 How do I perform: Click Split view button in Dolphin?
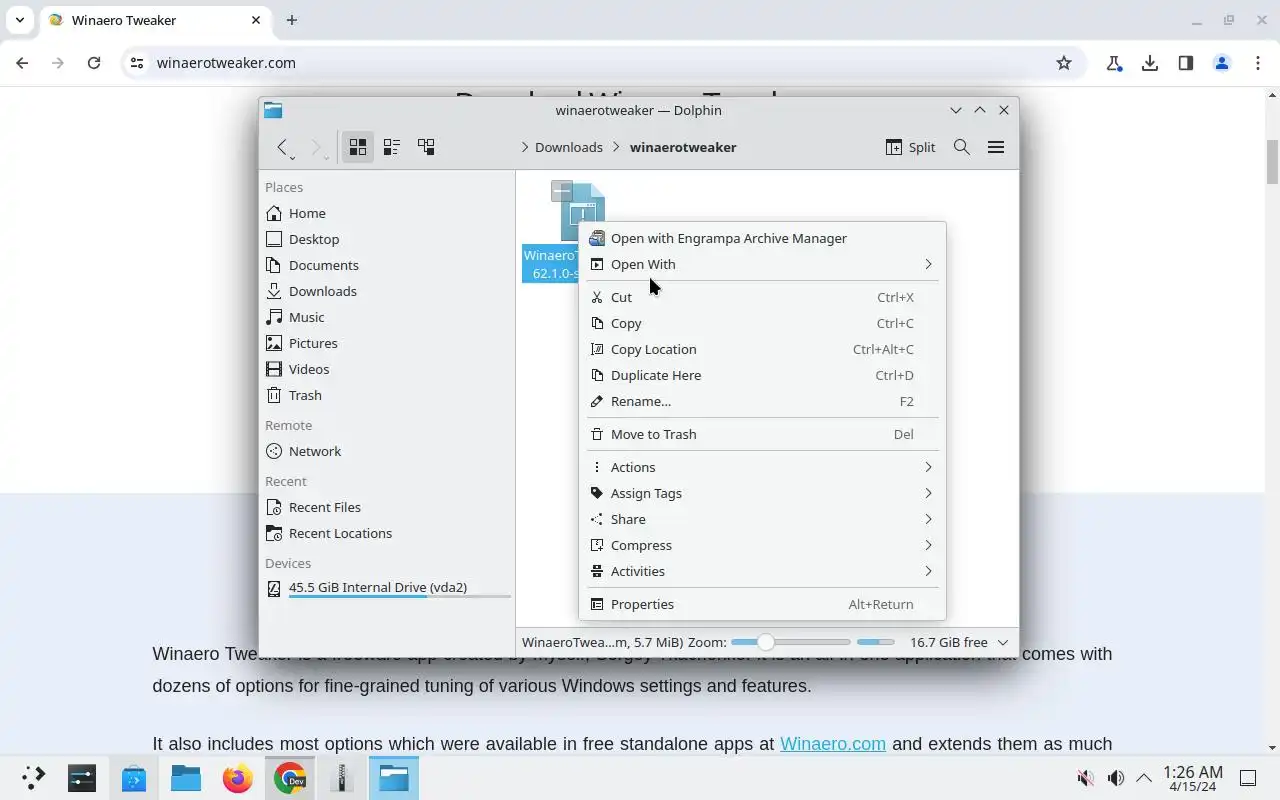(x=910, y=147)
